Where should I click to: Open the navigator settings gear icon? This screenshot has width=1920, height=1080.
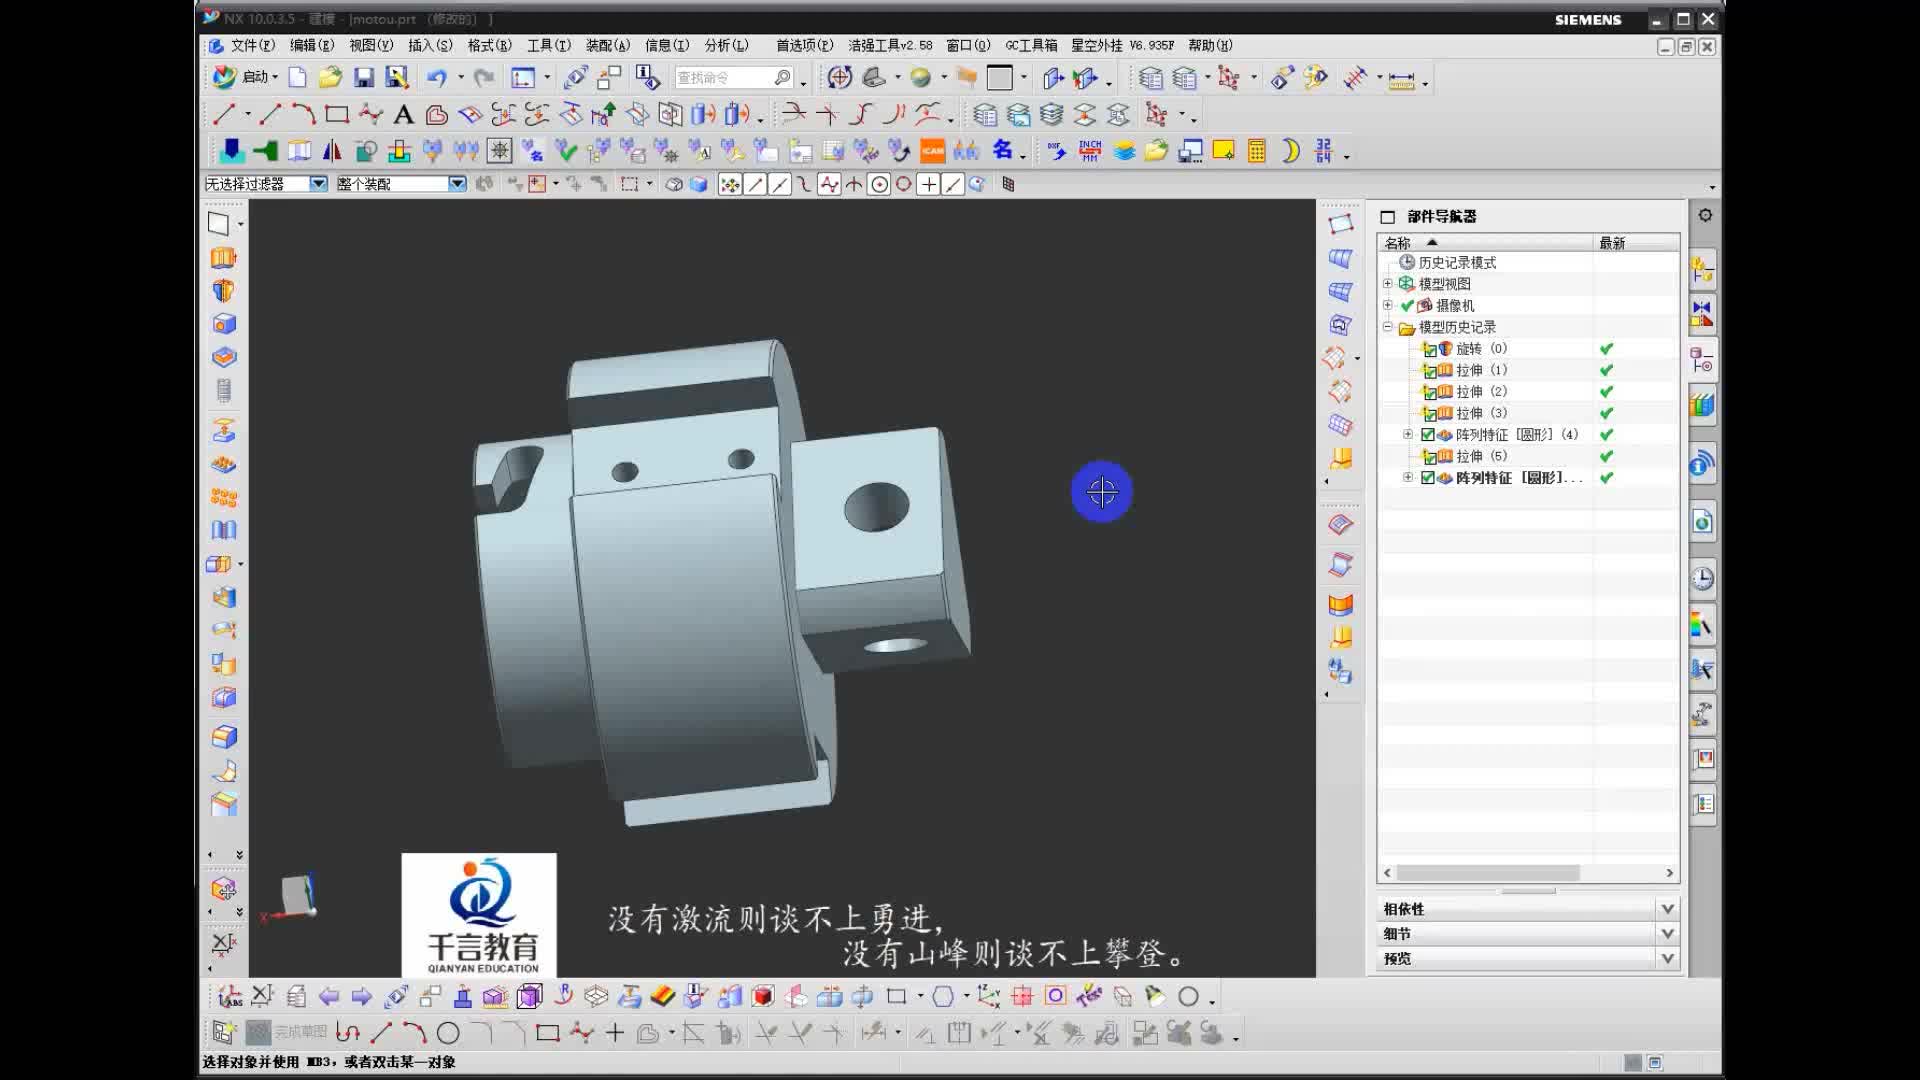1705,215
